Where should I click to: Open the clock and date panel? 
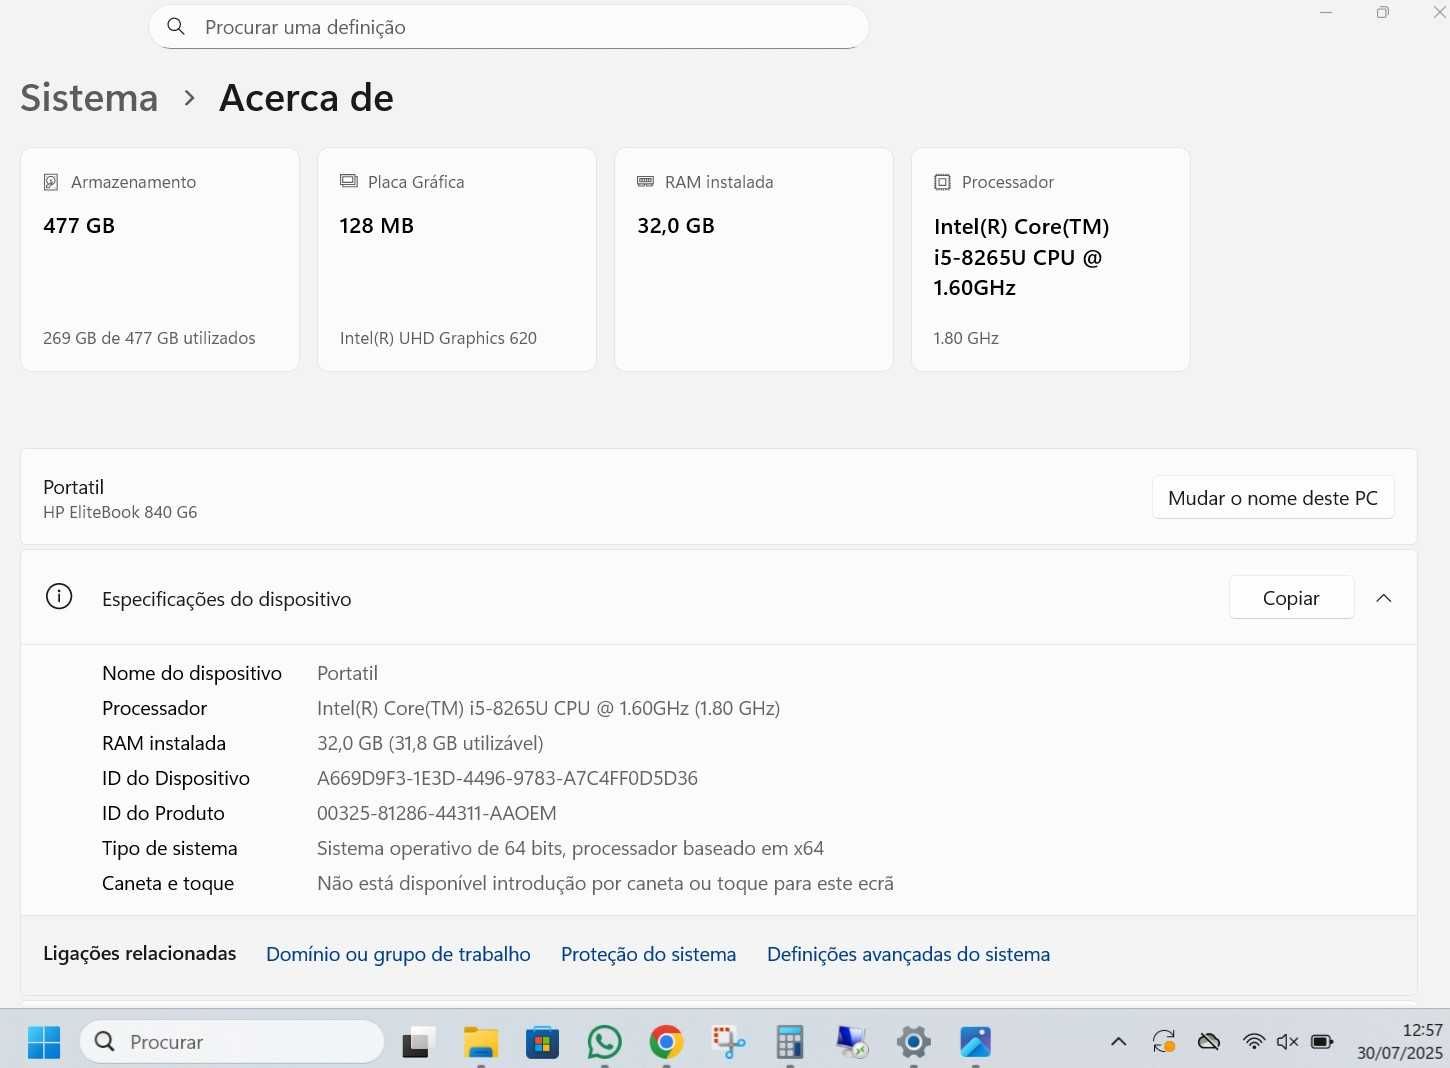click(1399, 1042)
